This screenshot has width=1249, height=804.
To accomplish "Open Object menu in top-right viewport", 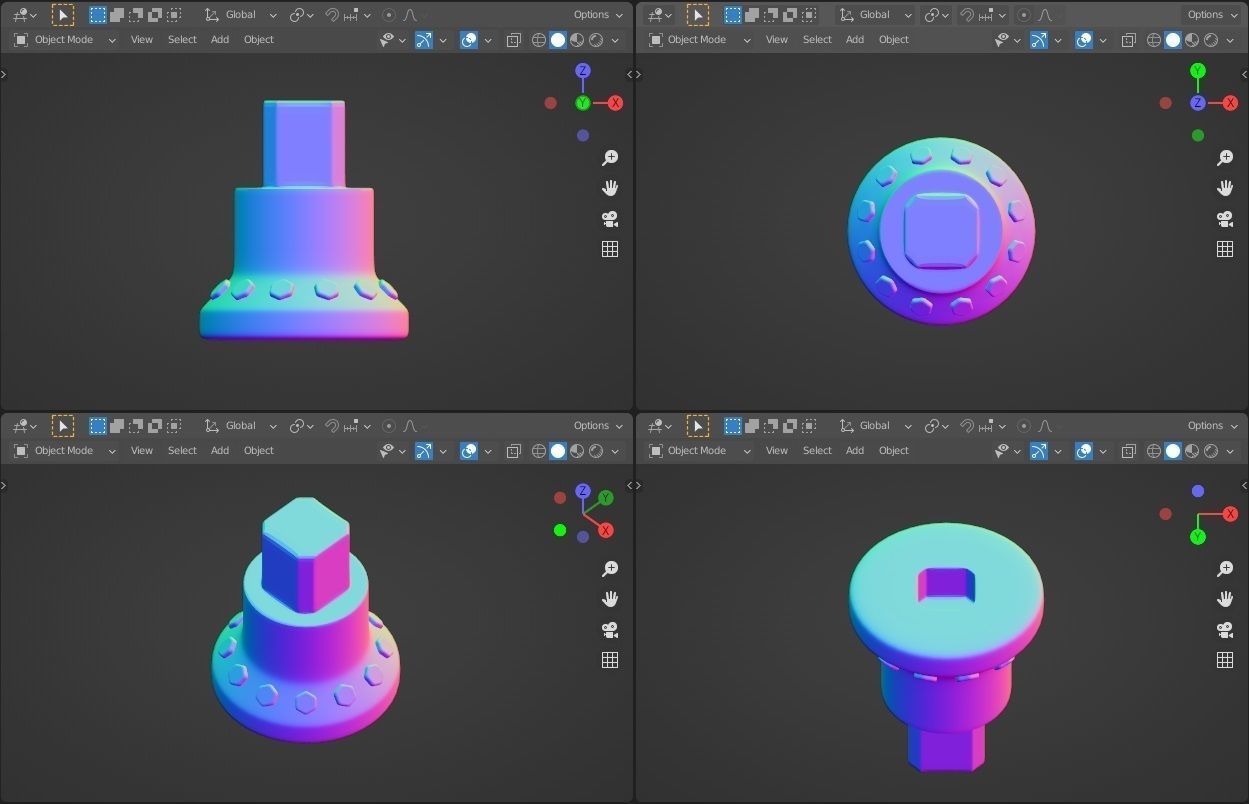I will click(894, 40).
